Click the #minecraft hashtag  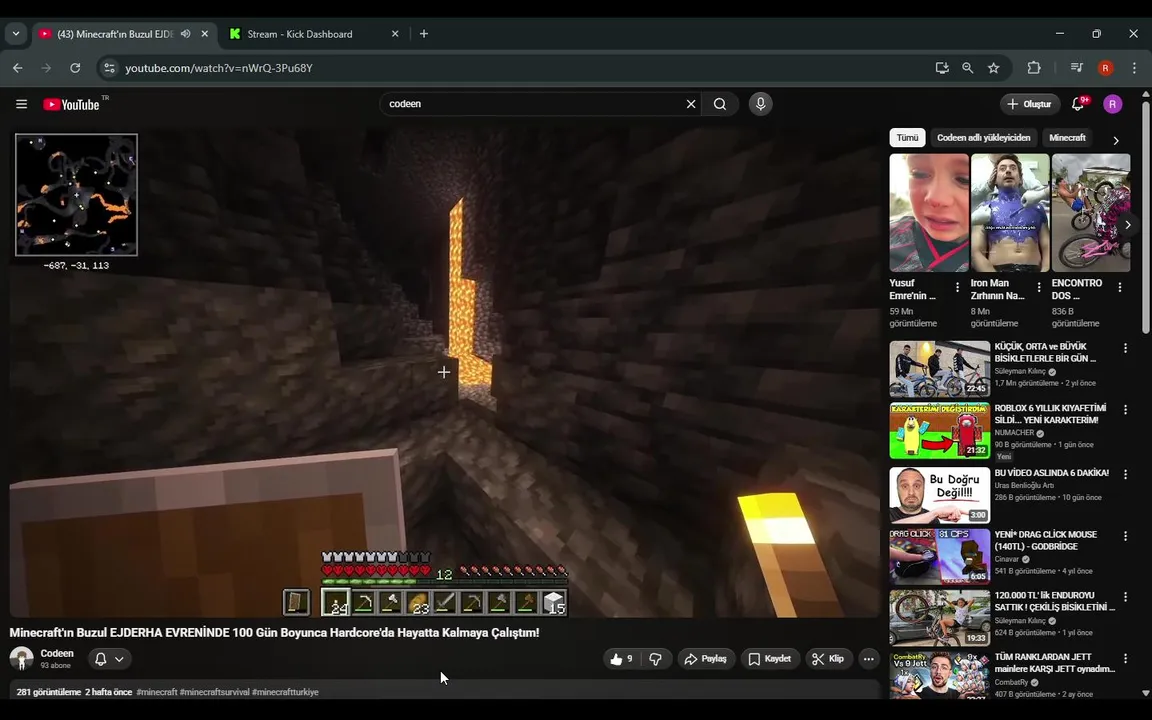(x=156, y=692)
